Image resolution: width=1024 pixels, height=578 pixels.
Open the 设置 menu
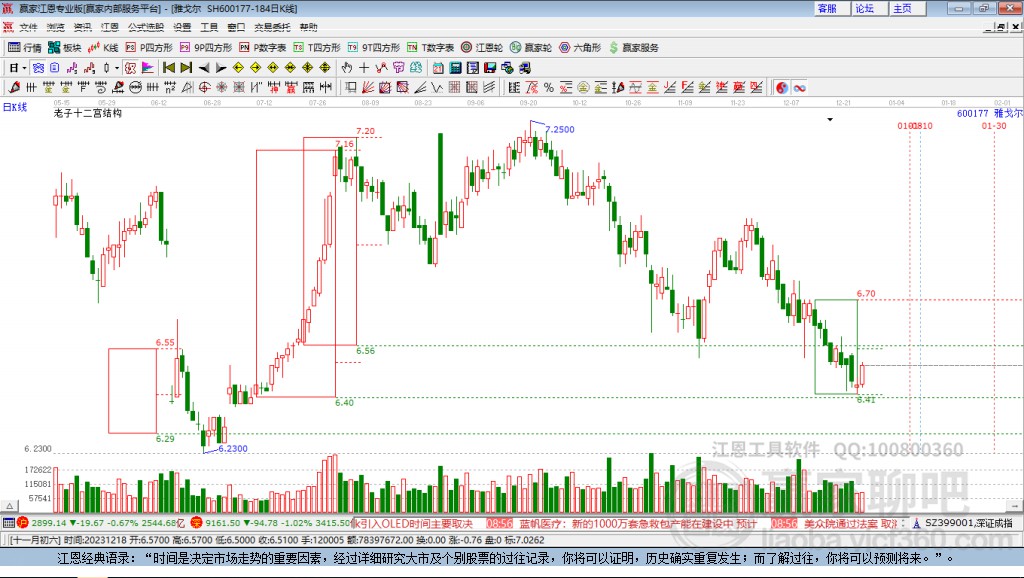tap(182, 27)
